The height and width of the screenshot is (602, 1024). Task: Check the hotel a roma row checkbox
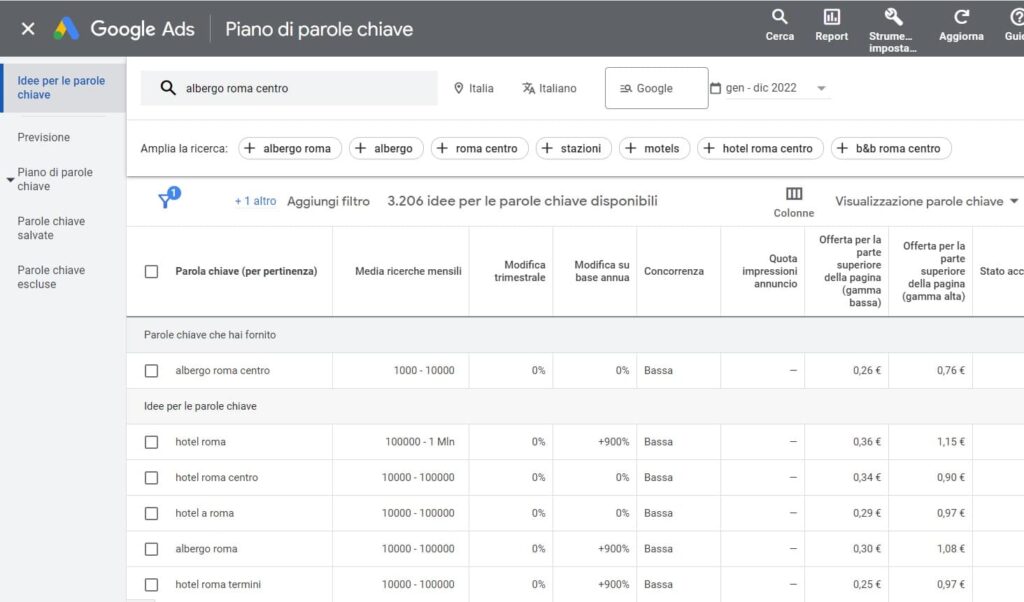tap(152, 513)
